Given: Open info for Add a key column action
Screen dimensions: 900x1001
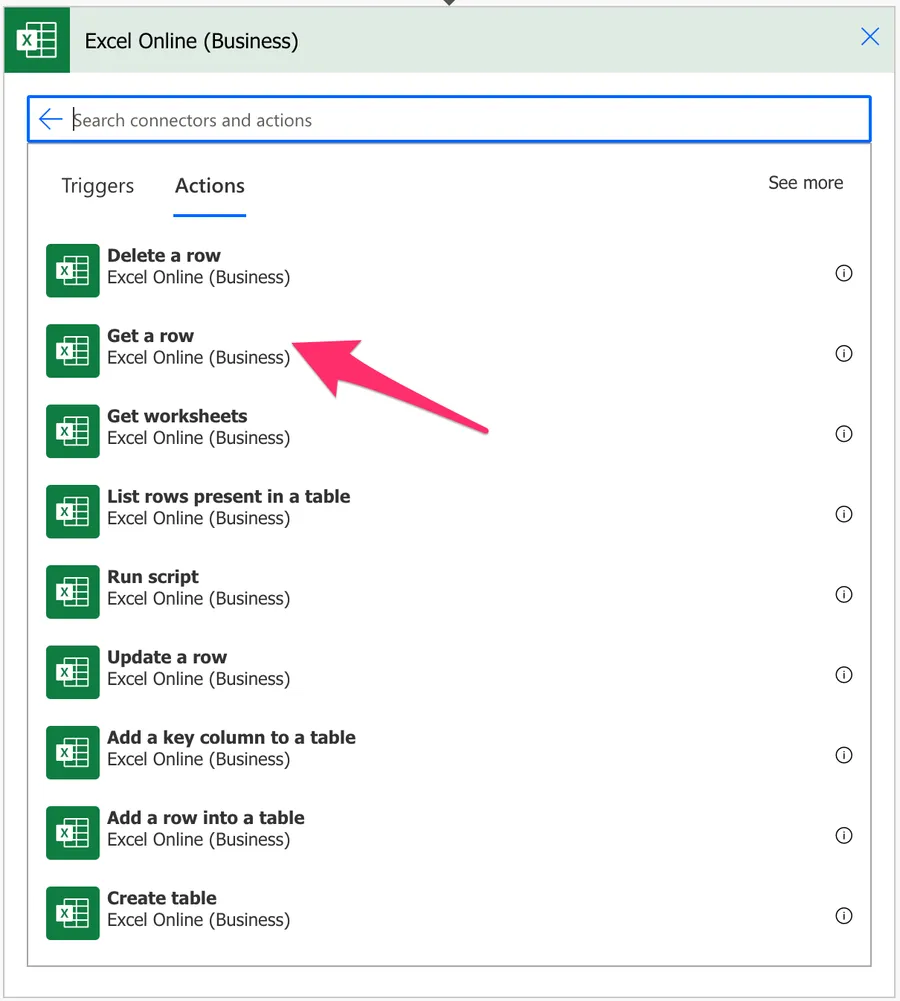Looking at the screenshot, I should click(844, 755).
